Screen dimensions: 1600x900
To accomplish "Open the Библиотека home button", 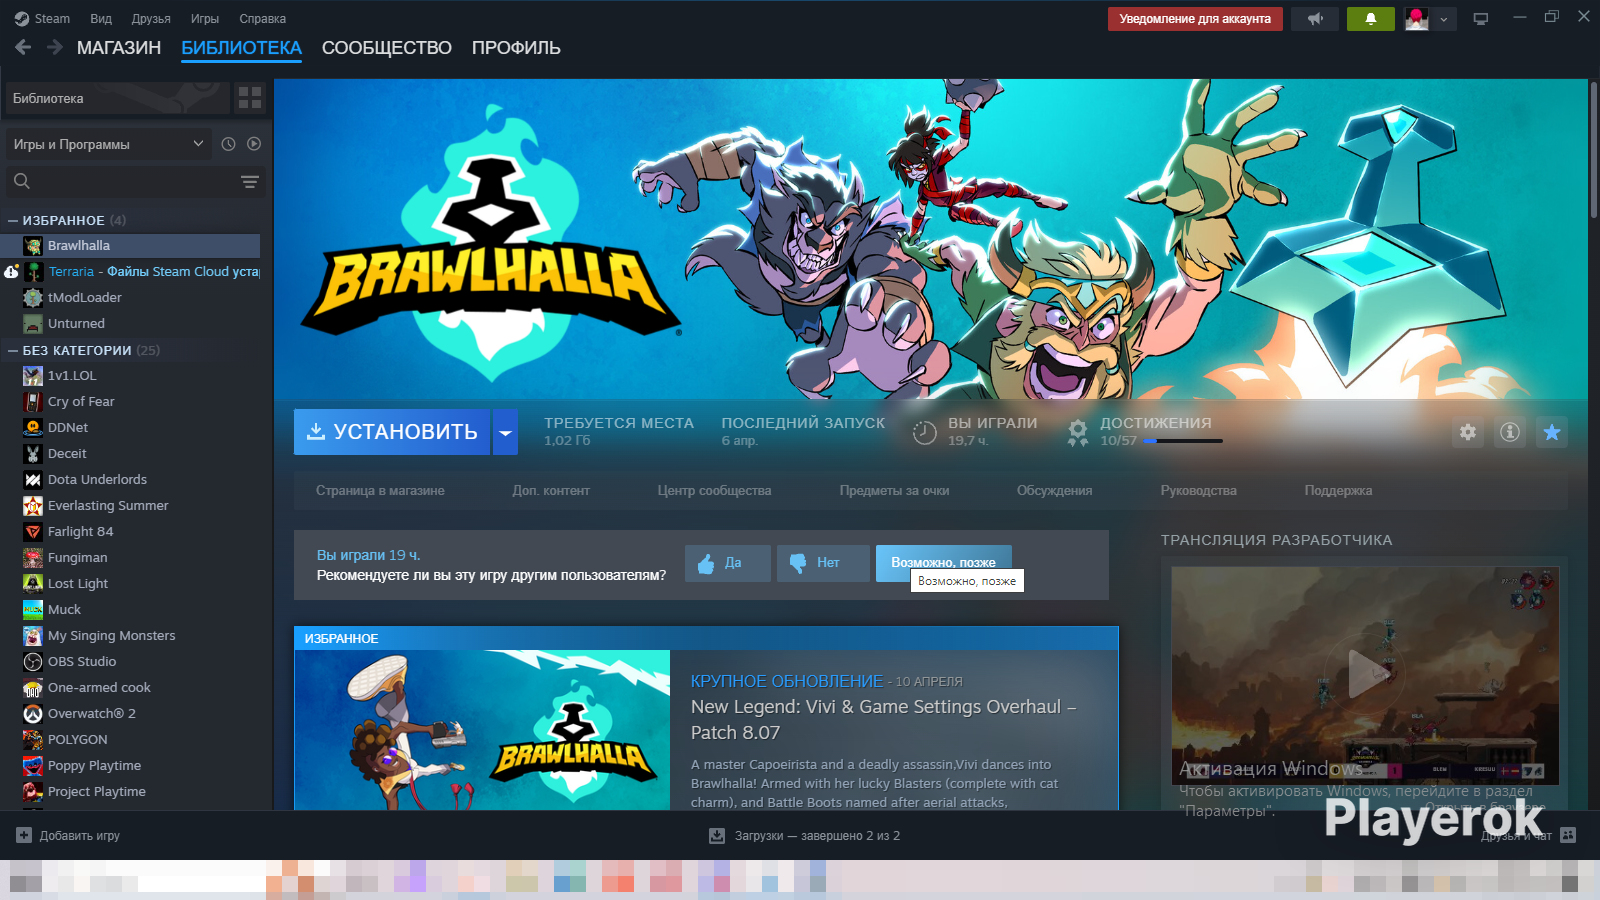I will [117, 98].
